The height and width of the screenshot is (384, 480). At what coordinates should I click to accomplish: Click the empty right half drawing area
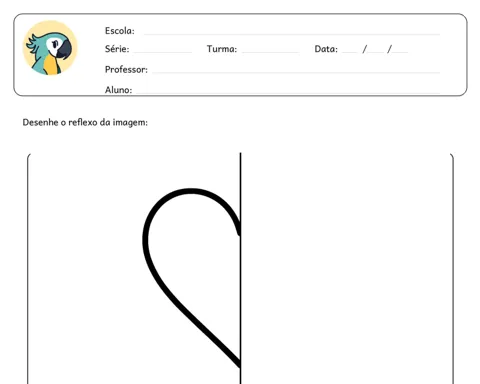(x=347, y=268)
